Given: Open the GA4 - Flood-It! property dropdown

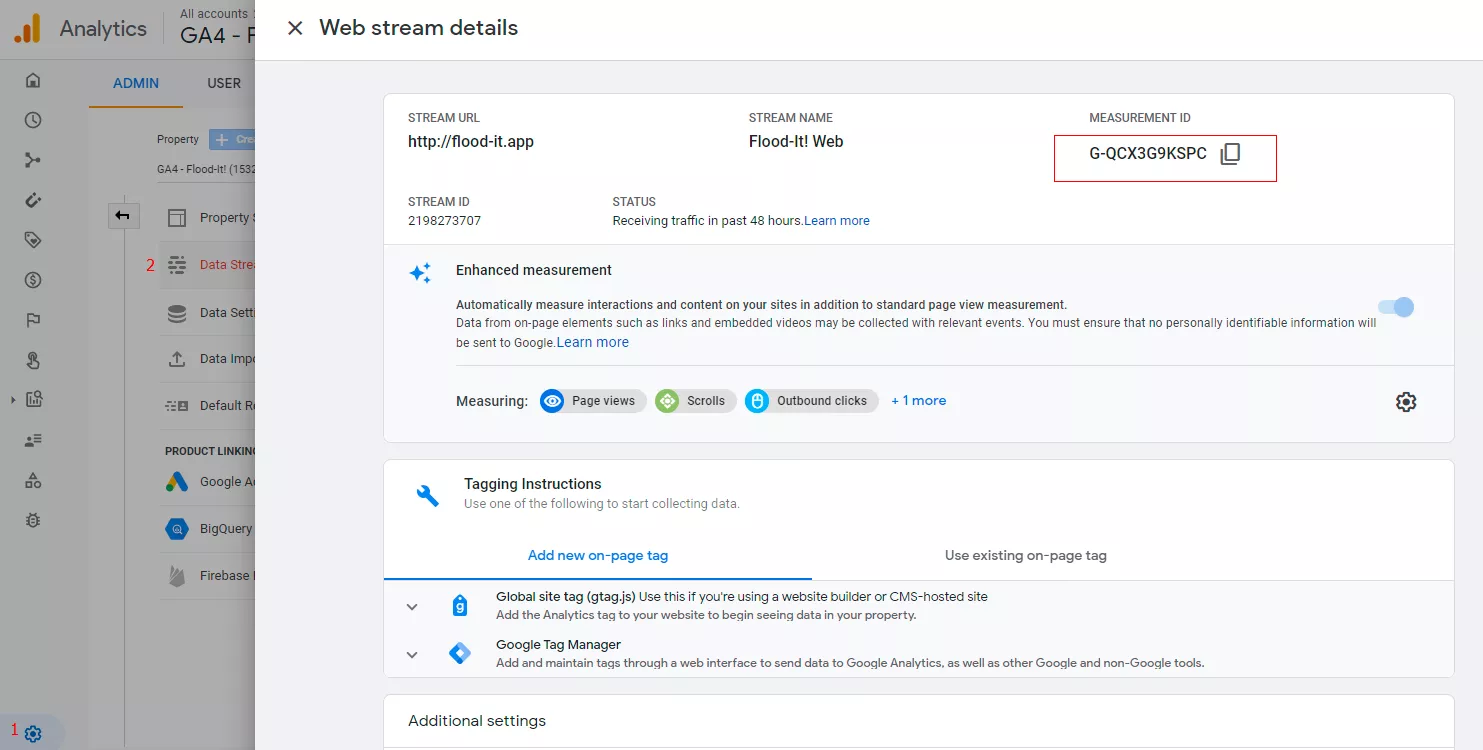Looking at the screenshot, I should coord(206,169).
